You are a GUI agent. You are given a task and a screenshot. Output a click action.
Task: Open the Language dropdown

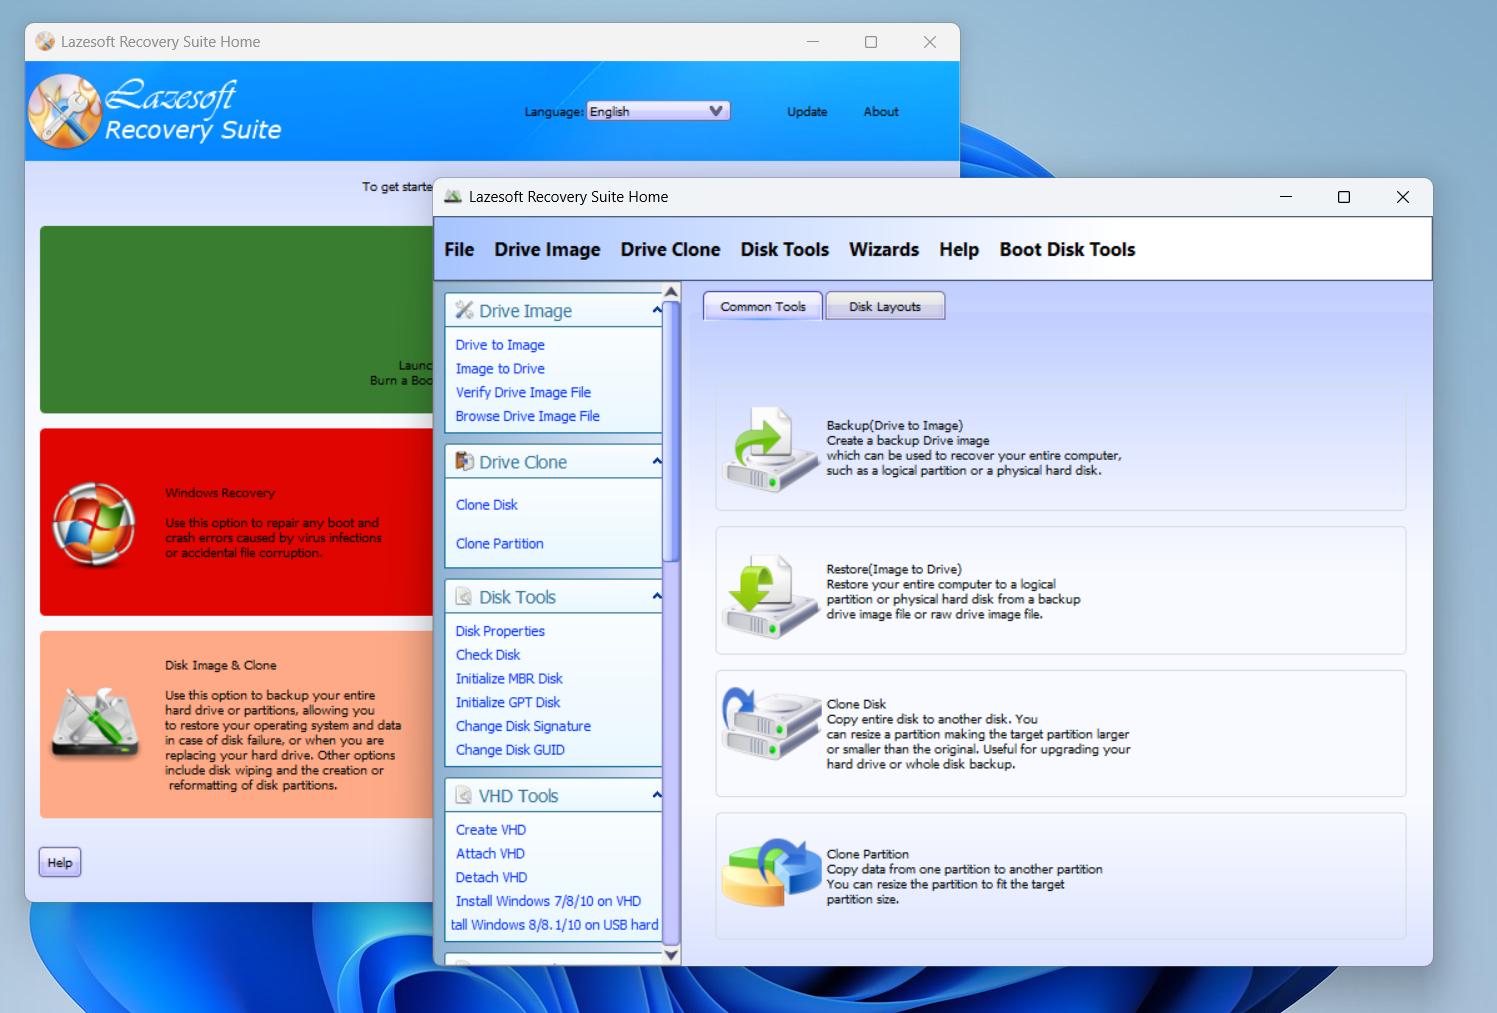(x=658, y=111)
